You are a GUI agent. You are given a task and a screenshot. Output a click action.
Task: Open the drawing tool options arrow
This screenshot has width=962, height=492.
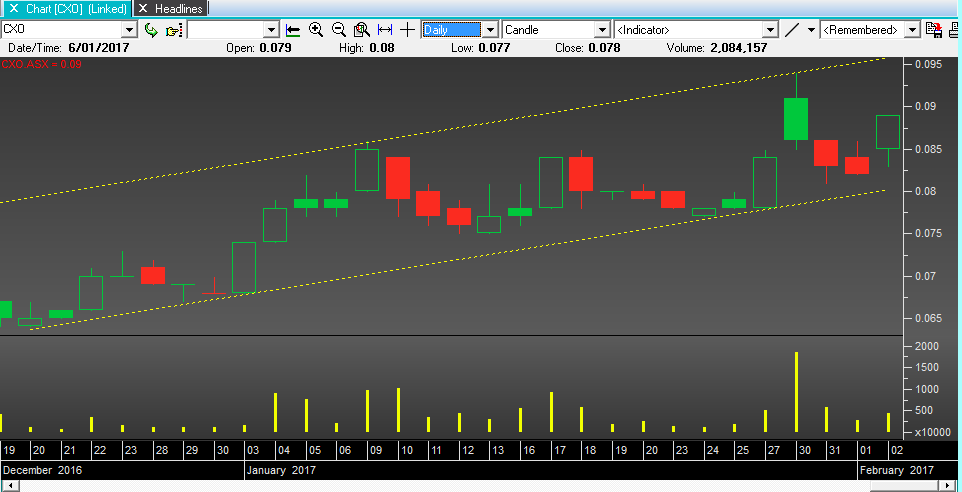pyautogui.click(x=811, y=29)
